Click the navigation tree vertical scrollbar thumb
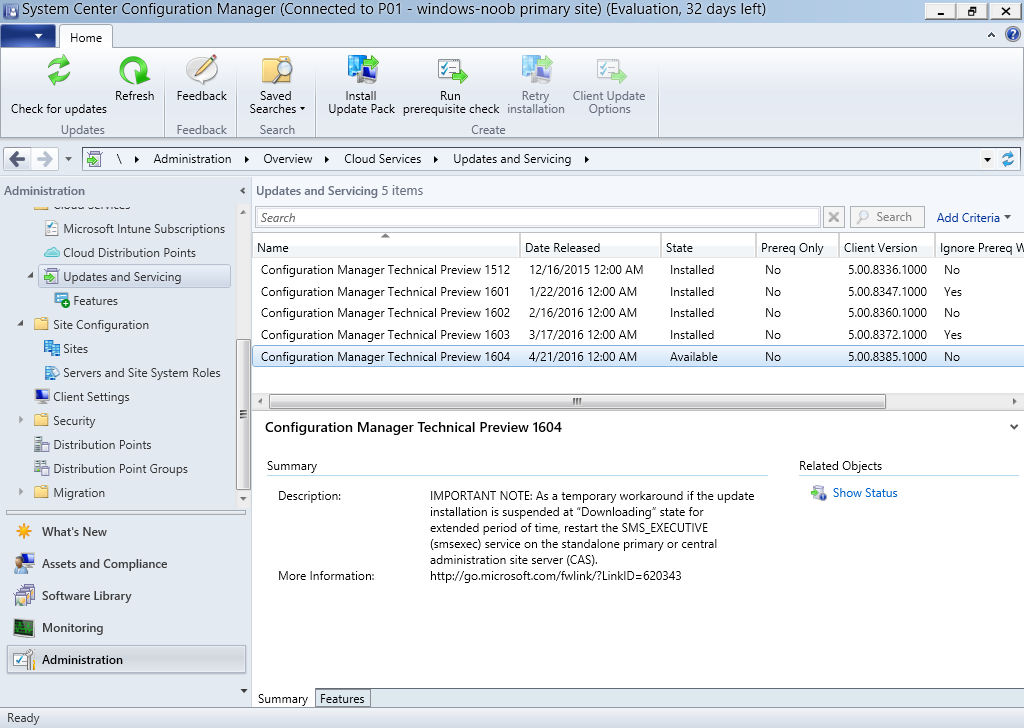Viewport: 1024px width, 728px height. (243, 414)
